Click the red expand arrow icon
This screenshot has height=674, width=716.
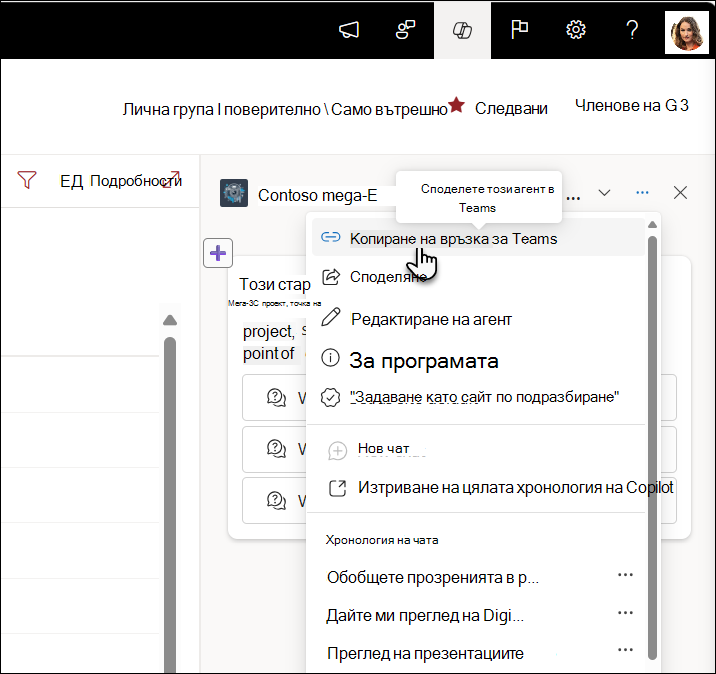point(172,179)
